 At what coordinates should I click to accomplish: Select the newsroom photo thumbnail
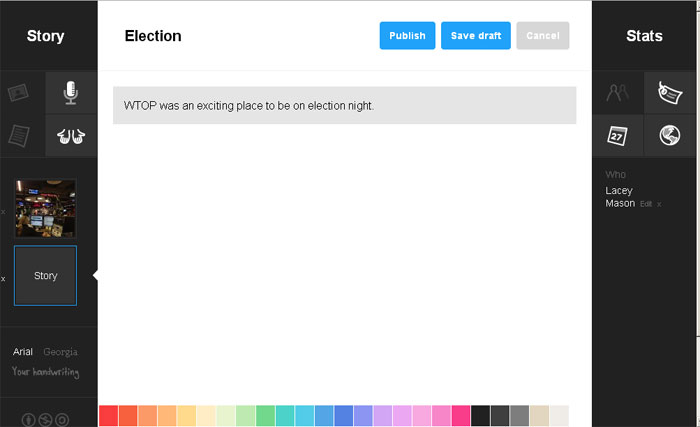45,208
